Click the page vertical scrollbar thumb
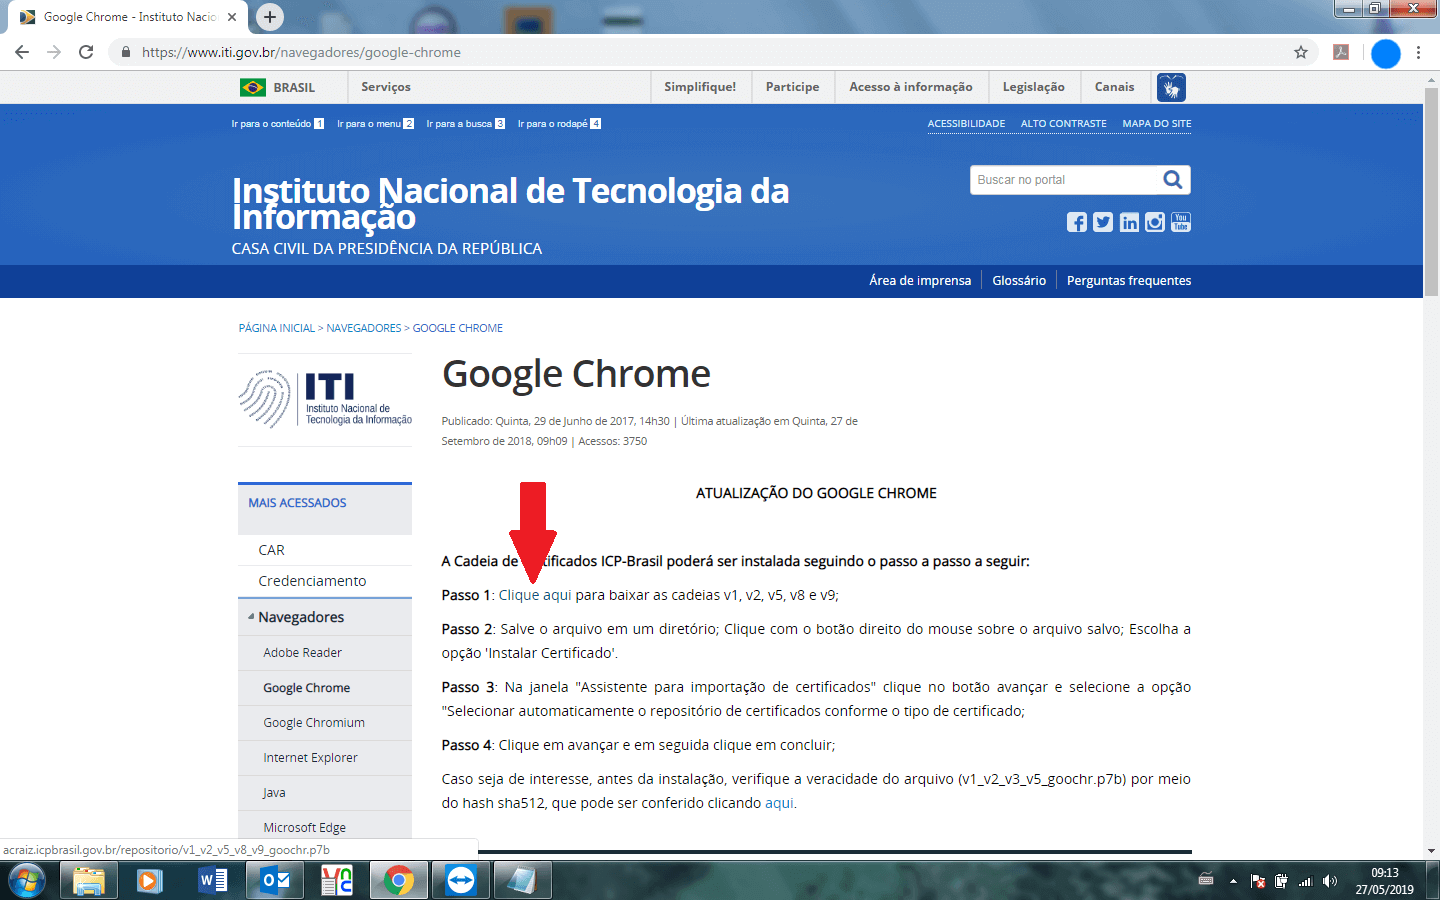 [x=1431, y=191]
